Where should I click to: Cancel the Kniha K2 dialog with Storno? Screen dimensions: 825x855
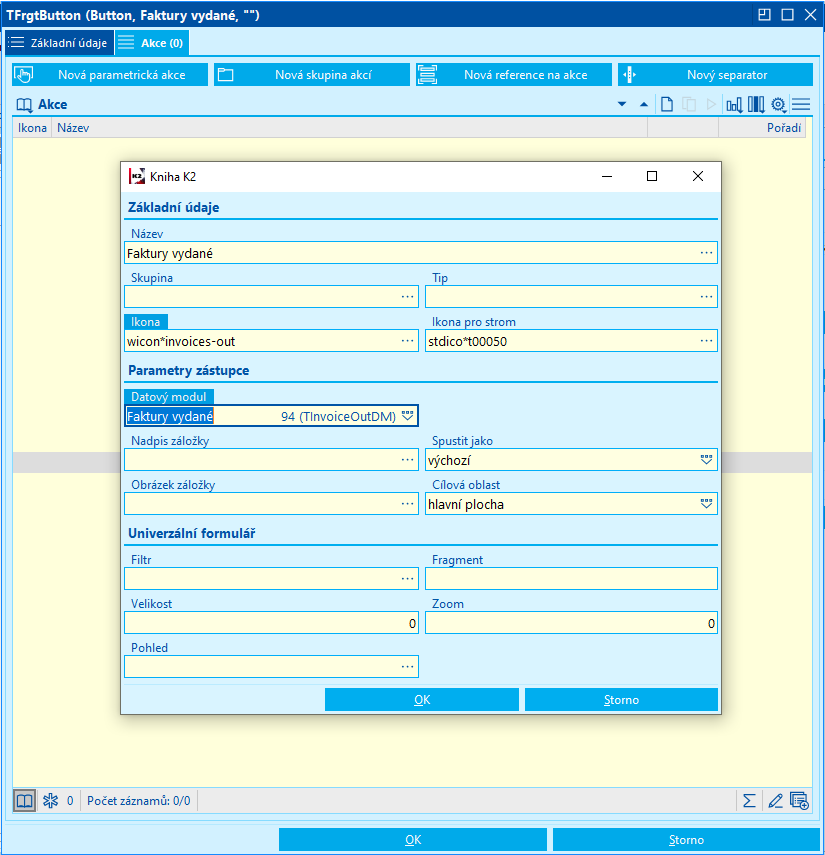pyautogui.click(x=621, y=700)
